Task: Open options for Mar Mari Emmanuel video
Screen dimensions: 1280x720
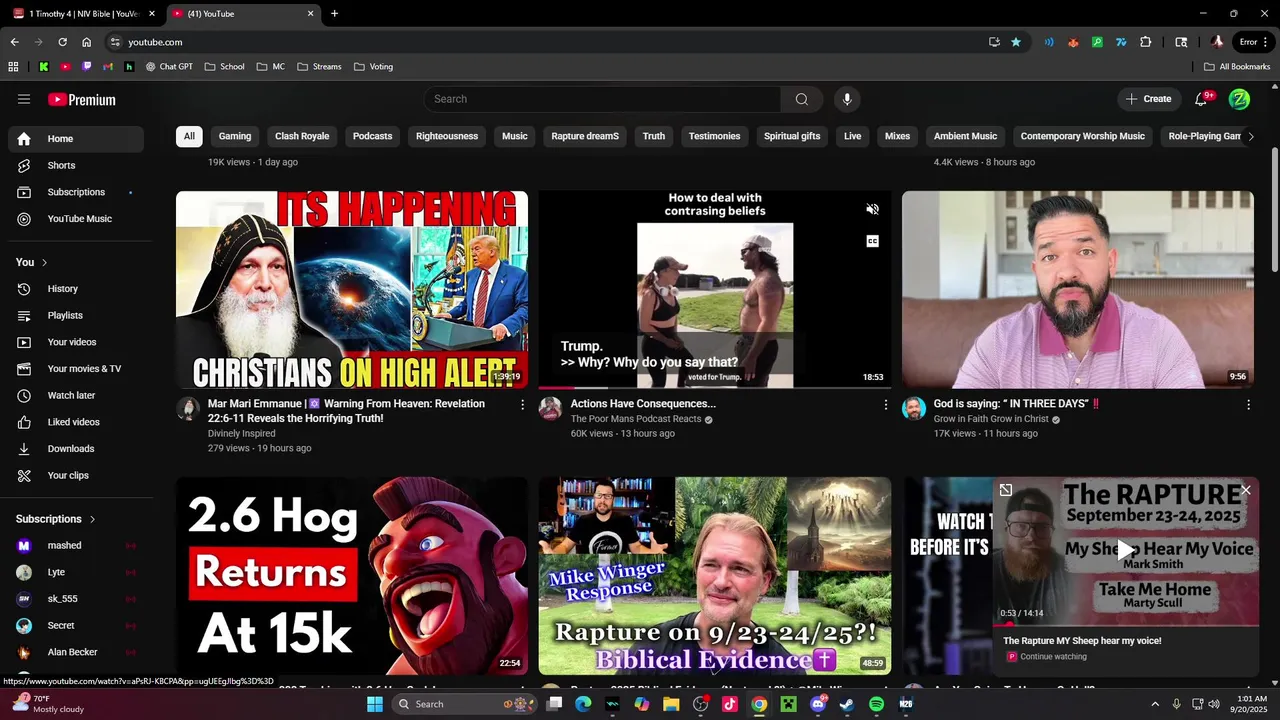Action: (x=522, y=405)
